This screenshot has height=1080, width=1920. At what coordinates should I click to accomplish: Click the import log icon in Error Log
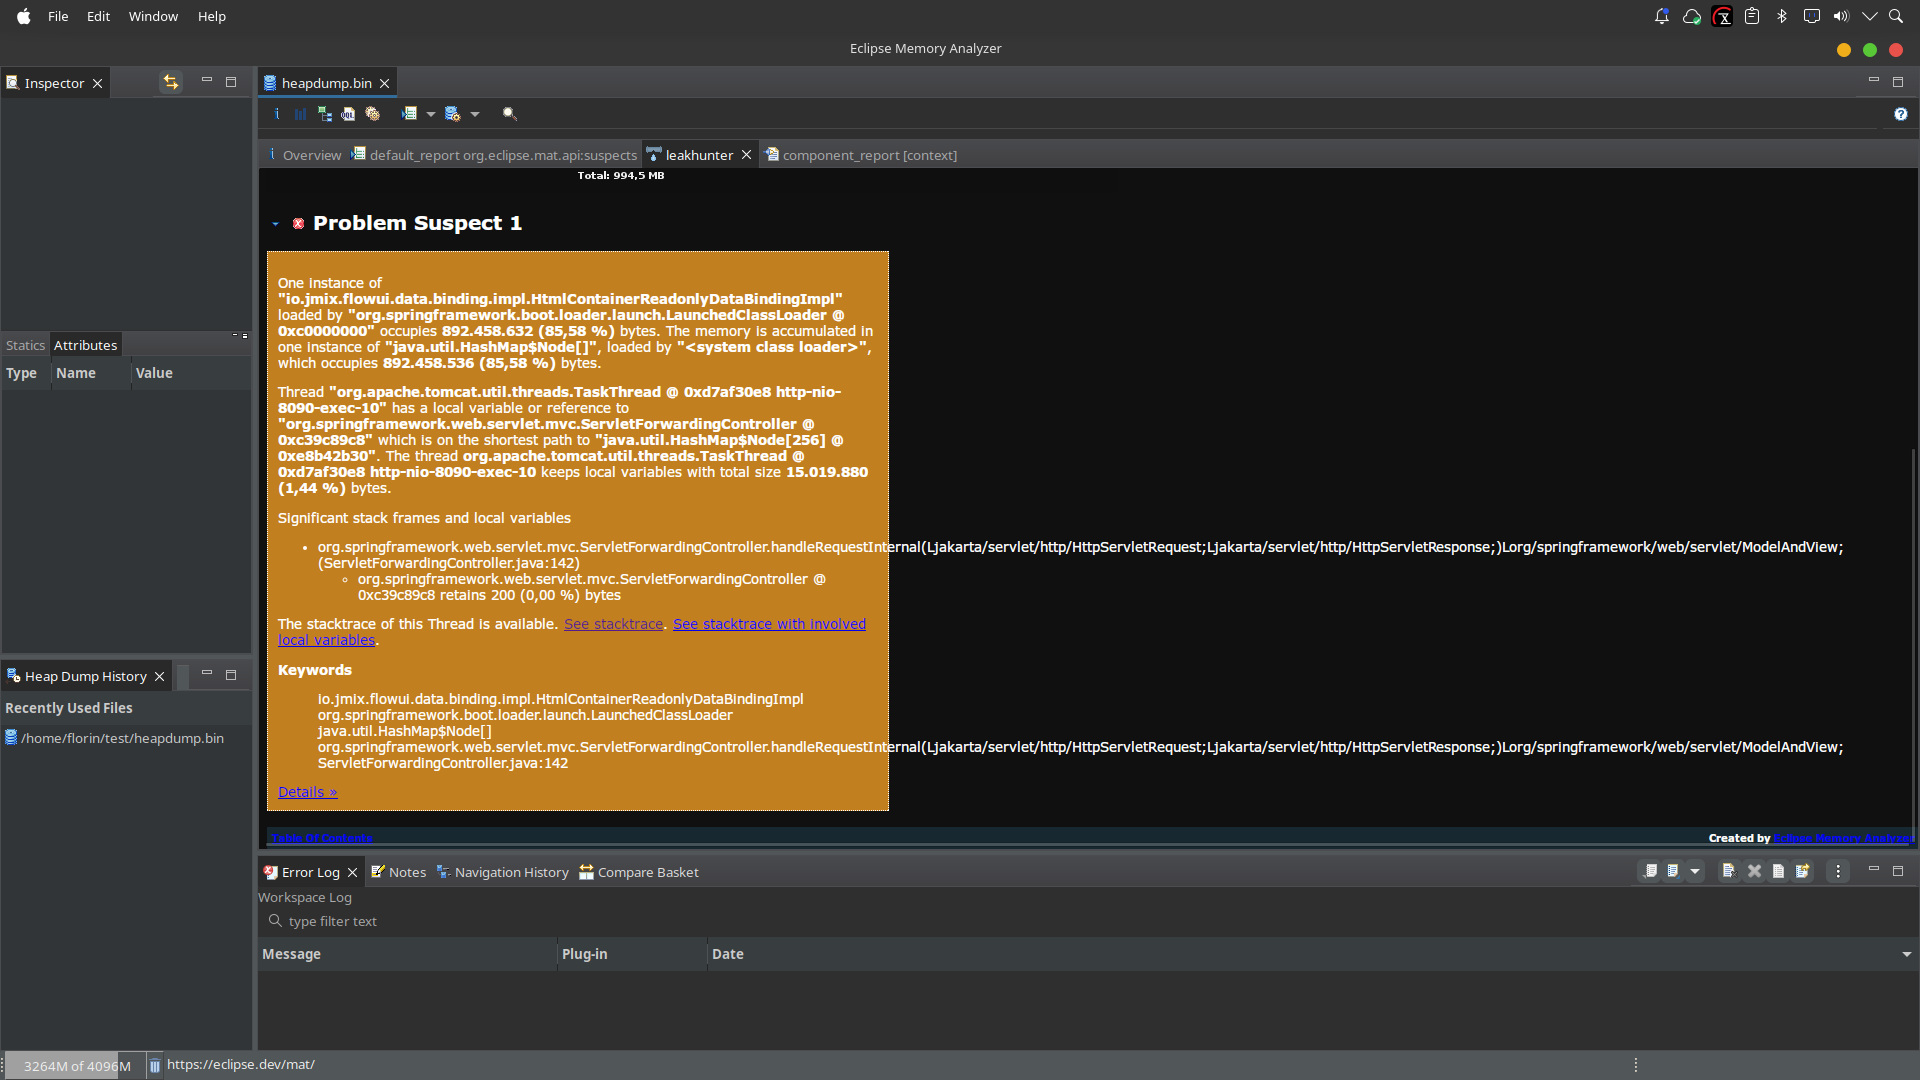(1673, 871)
